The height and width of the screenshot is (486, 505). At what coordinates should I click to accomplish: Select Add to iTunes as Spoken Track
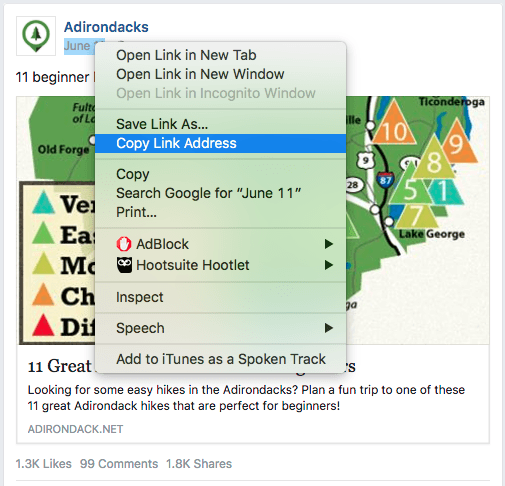pos(220,359)
